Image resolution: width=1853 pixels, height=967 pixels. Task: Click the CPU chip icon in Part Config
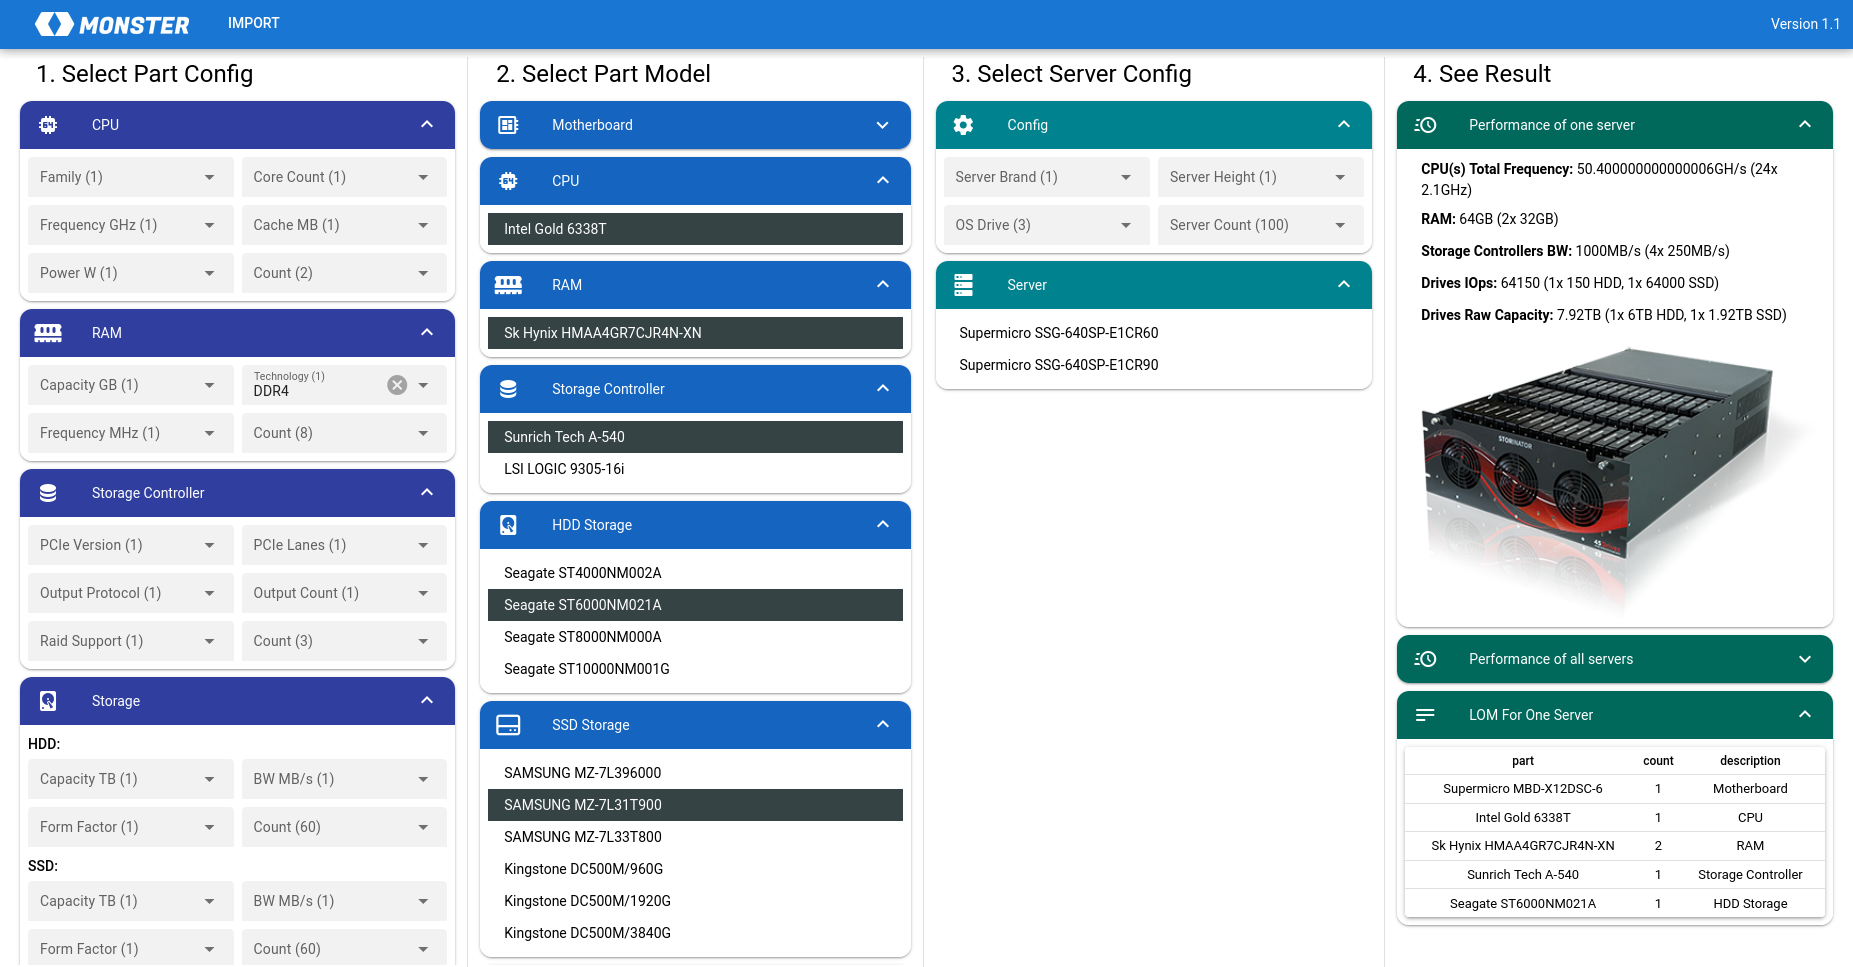coord(48,125)
